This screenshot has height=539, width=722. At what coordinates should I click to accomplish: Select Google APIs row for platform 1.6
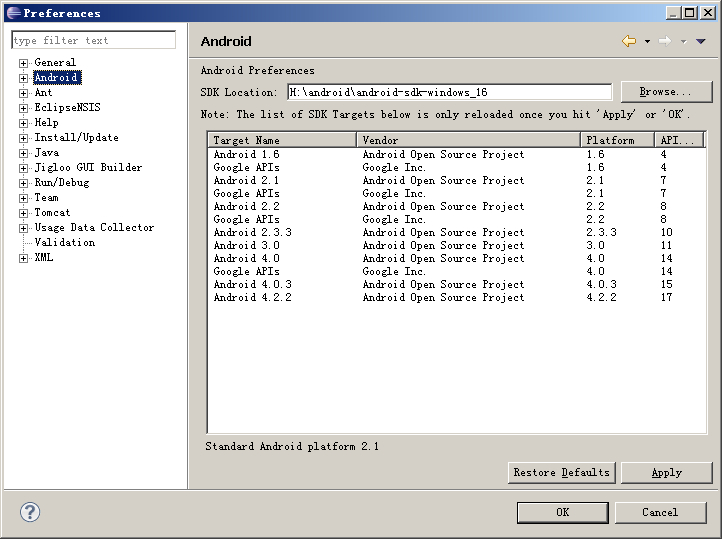point(457,168)
